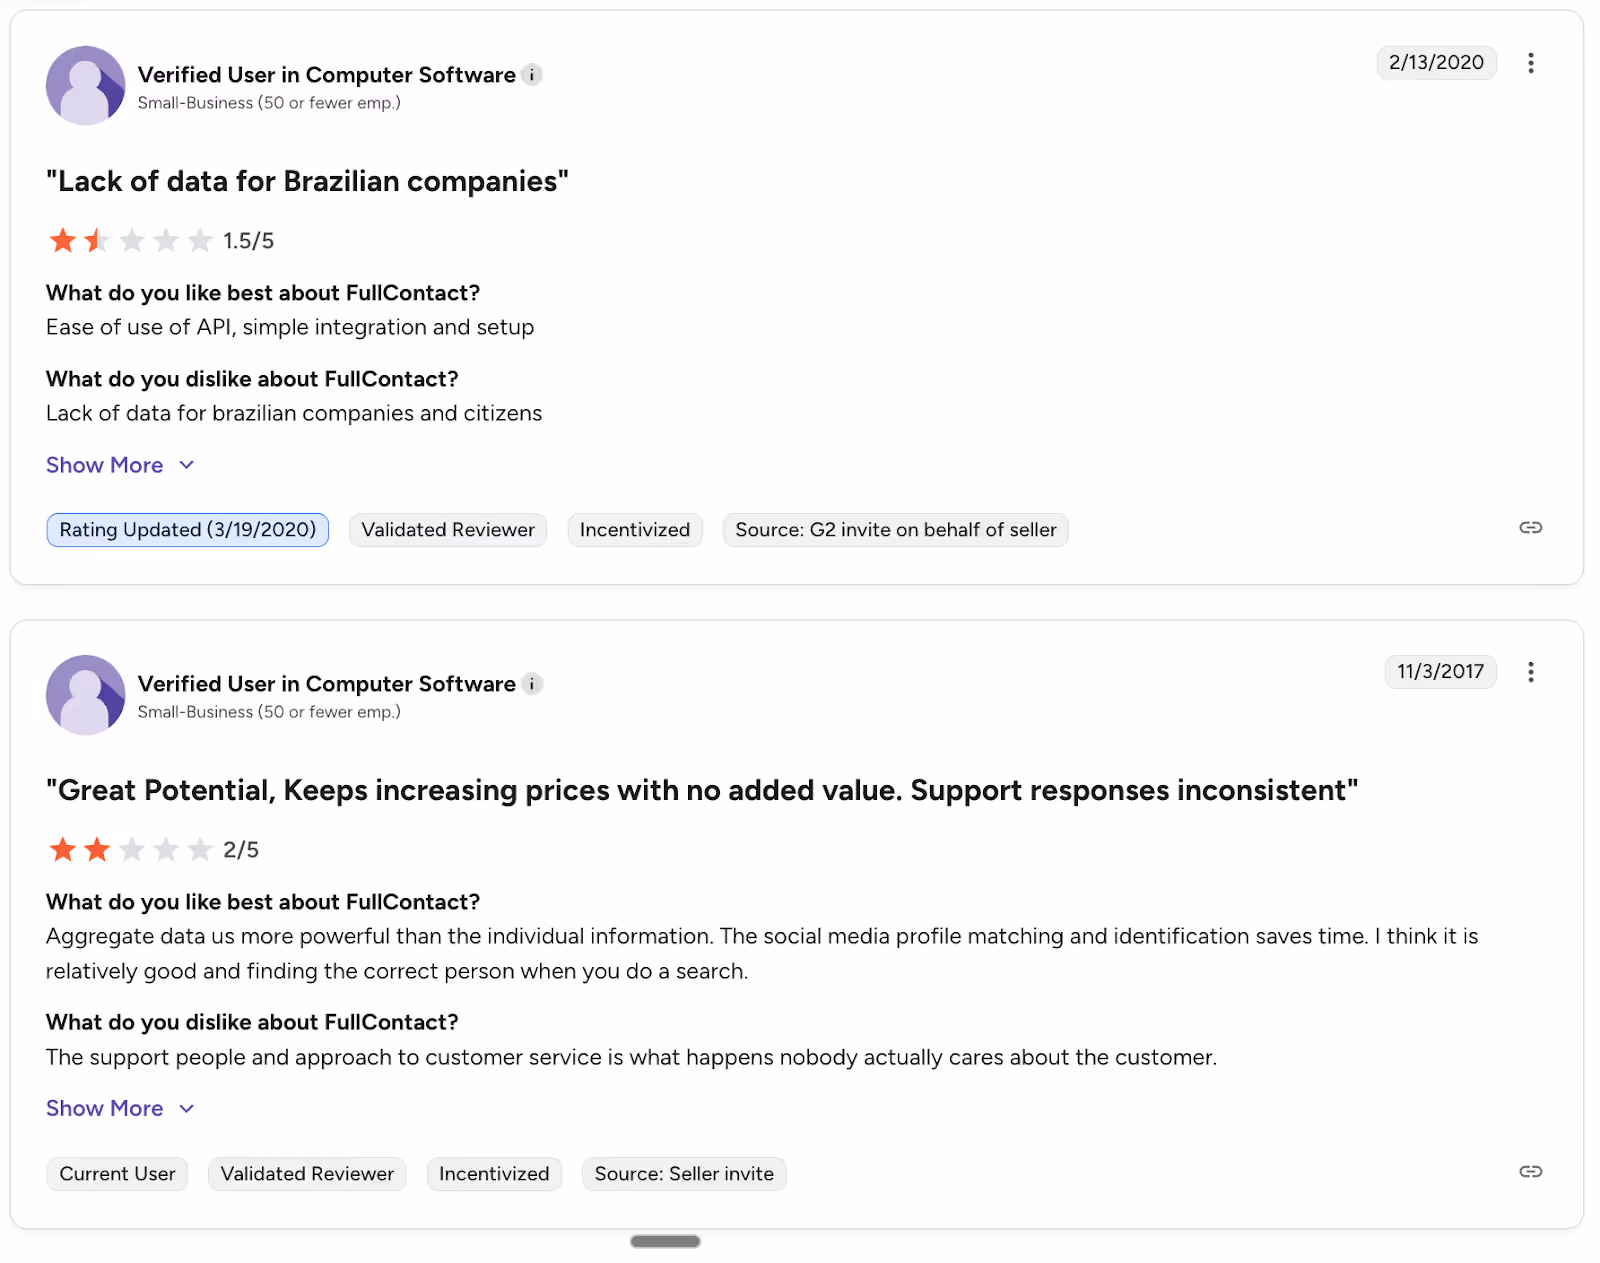
Task: Click the first reviewer's avatar image
Action: [85, 85]
